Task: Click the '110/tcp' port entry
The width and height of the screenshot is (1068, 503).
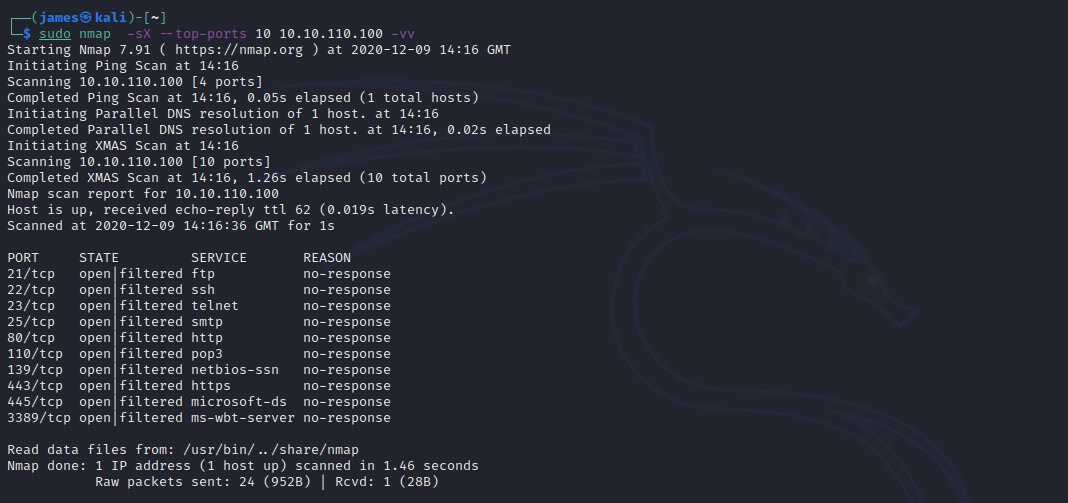Action: pyautogui.click(x=35, y=354)
